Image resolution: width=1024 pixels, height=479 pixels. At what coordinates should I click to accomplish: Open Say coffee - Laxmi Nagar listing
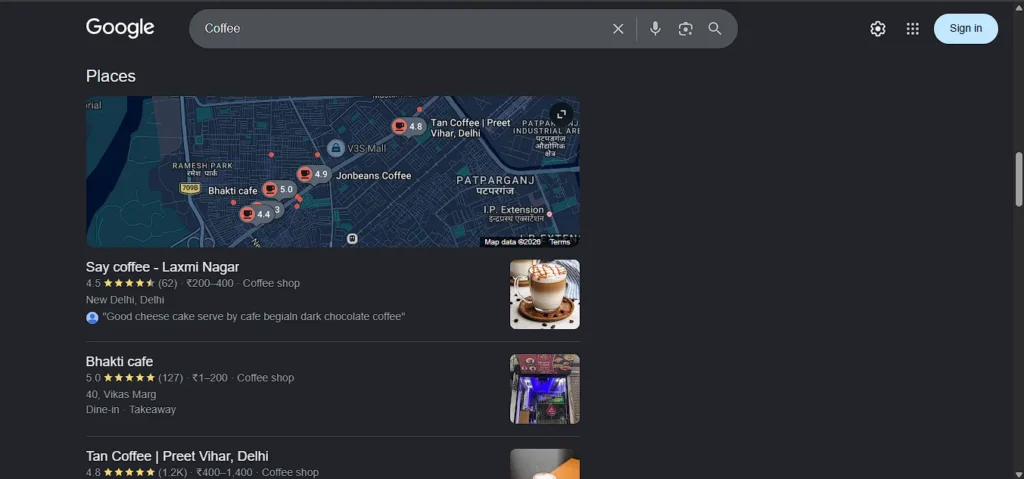163,267
